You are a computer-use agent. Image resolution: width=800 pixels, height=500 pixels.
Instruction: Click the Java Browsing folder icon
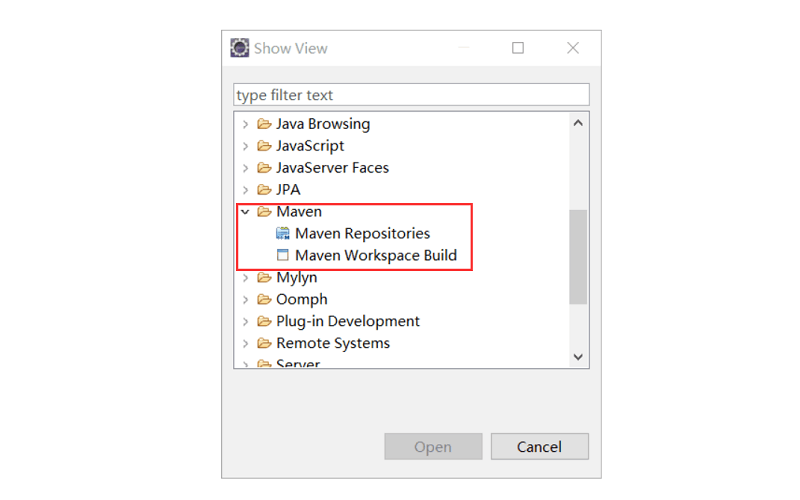264,124
